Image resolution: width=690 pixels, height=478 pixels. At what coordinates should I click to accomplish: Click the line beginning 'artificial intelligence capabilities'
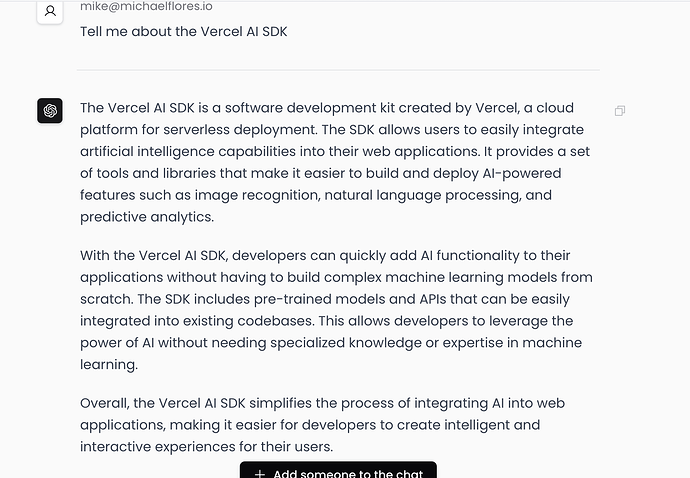[335, 151]
